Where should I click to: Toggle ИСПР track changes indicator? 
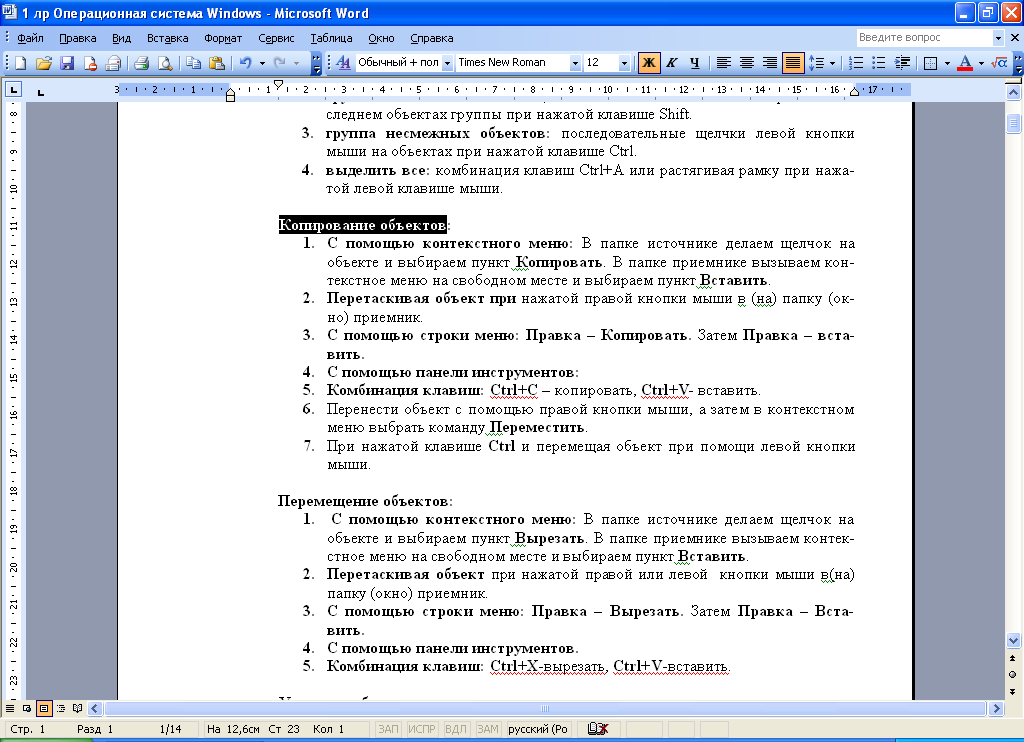(x=422, y=729)
